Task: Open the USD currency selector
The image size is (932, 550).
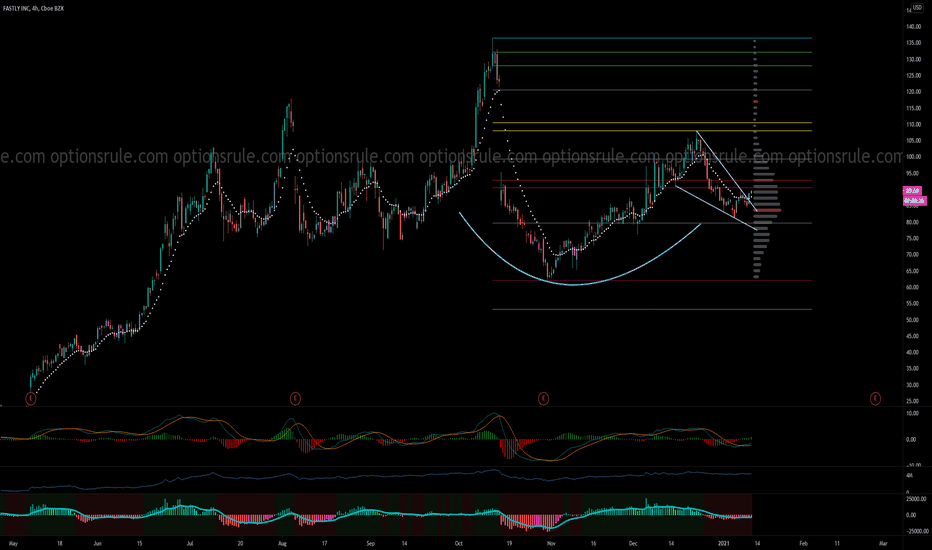Action: 917,8
